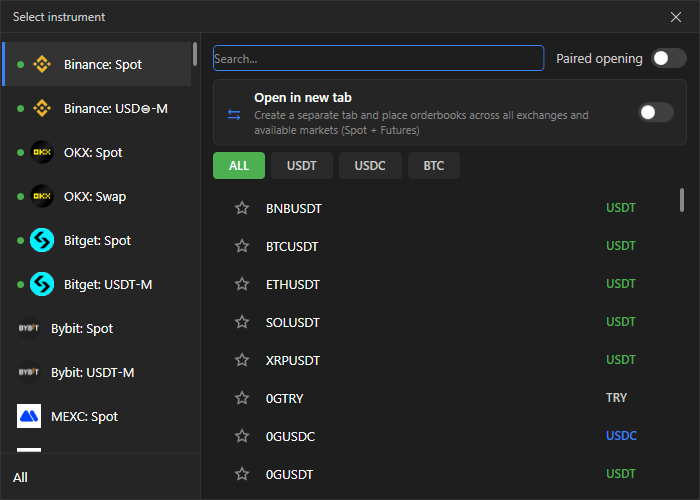Click the exchange list scrollbar thumb
Viewport: 700px width, 500px height.
point(195,54)
